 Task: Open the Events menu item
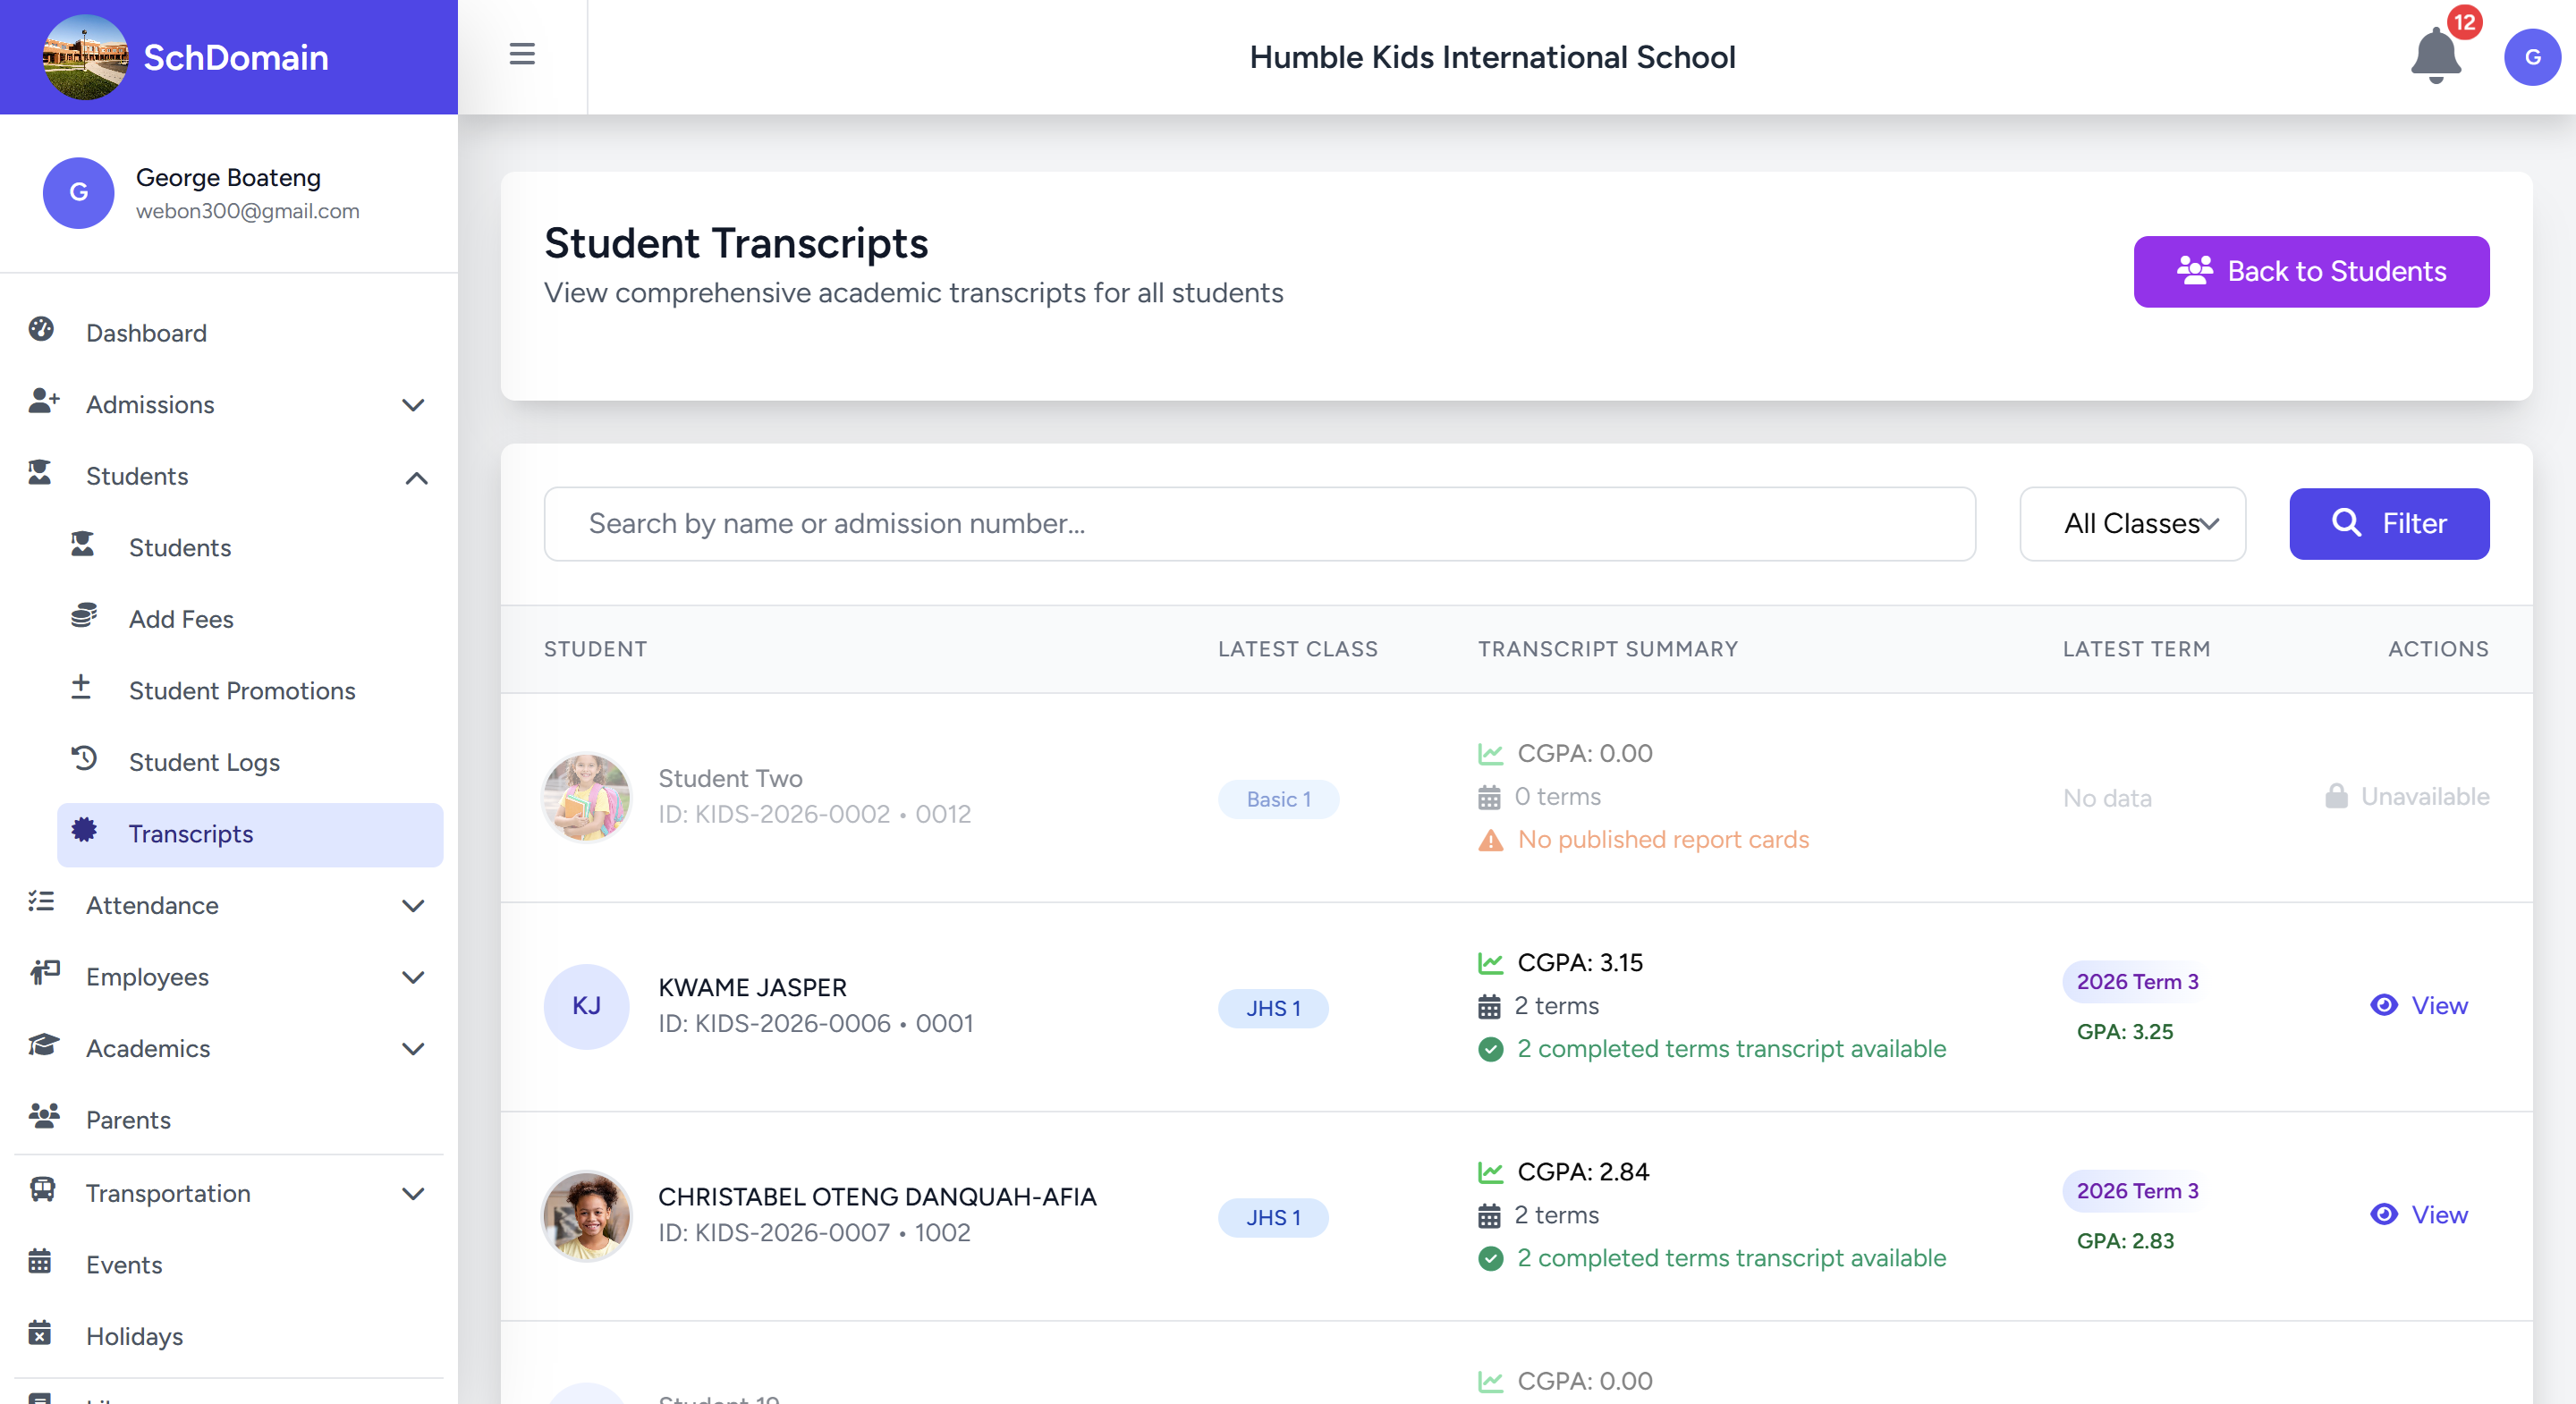click(229, 1265)
